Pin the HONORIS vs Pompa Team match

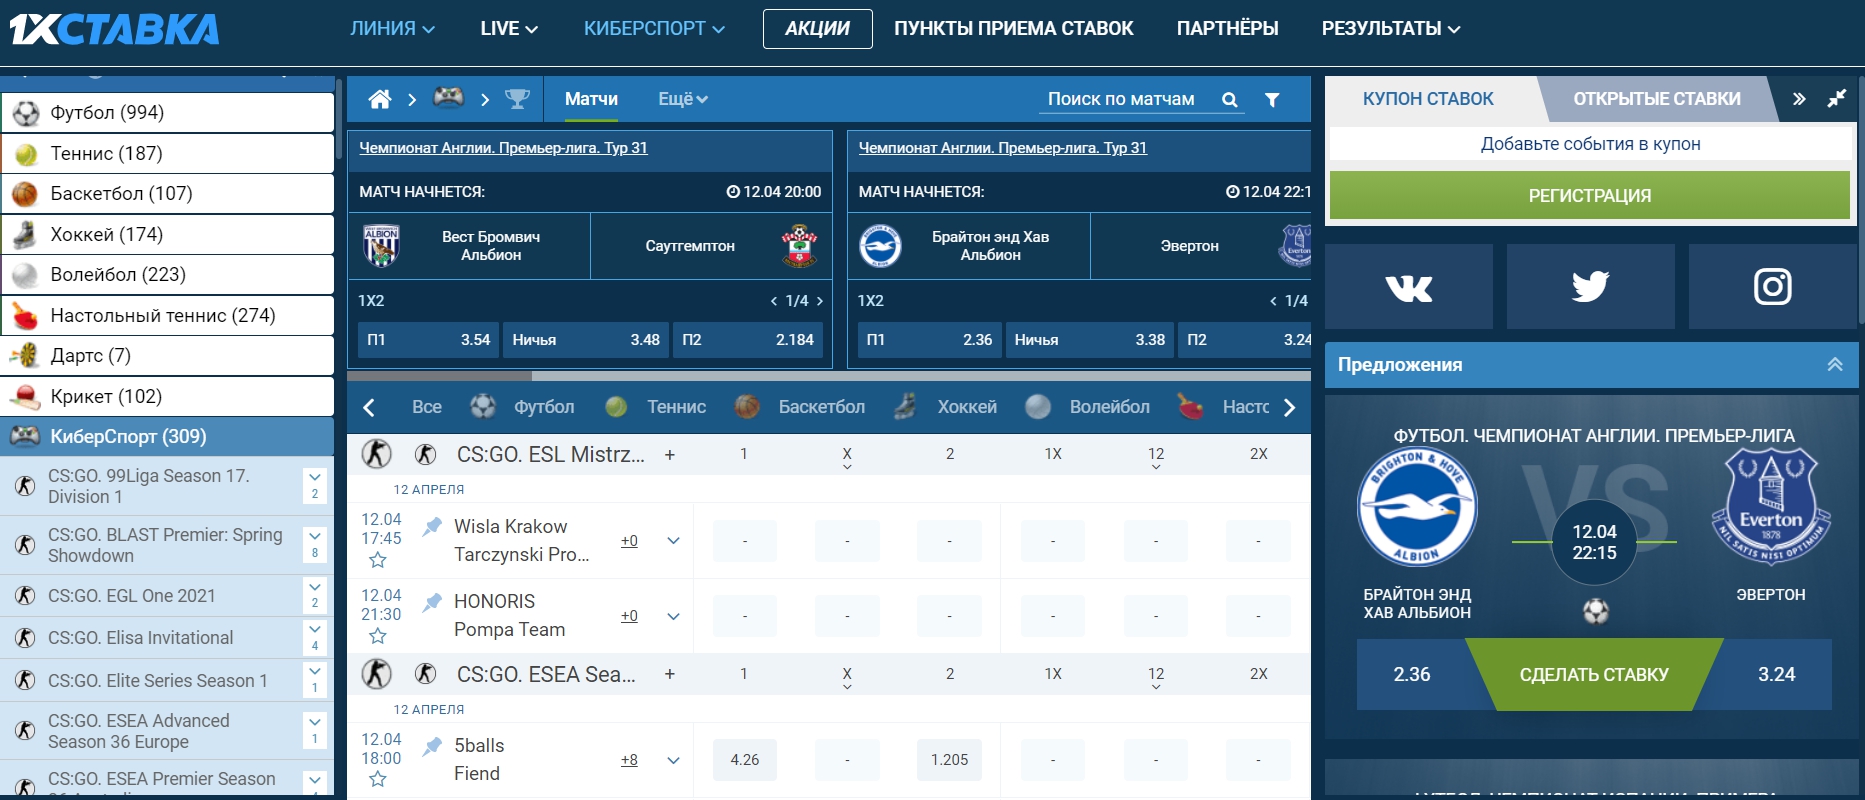432,602
